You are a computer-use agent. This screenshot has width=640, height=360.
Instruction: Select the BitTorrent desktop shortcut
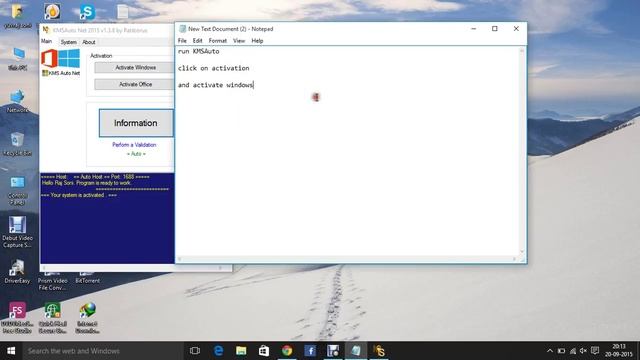(x=87, y=278)
